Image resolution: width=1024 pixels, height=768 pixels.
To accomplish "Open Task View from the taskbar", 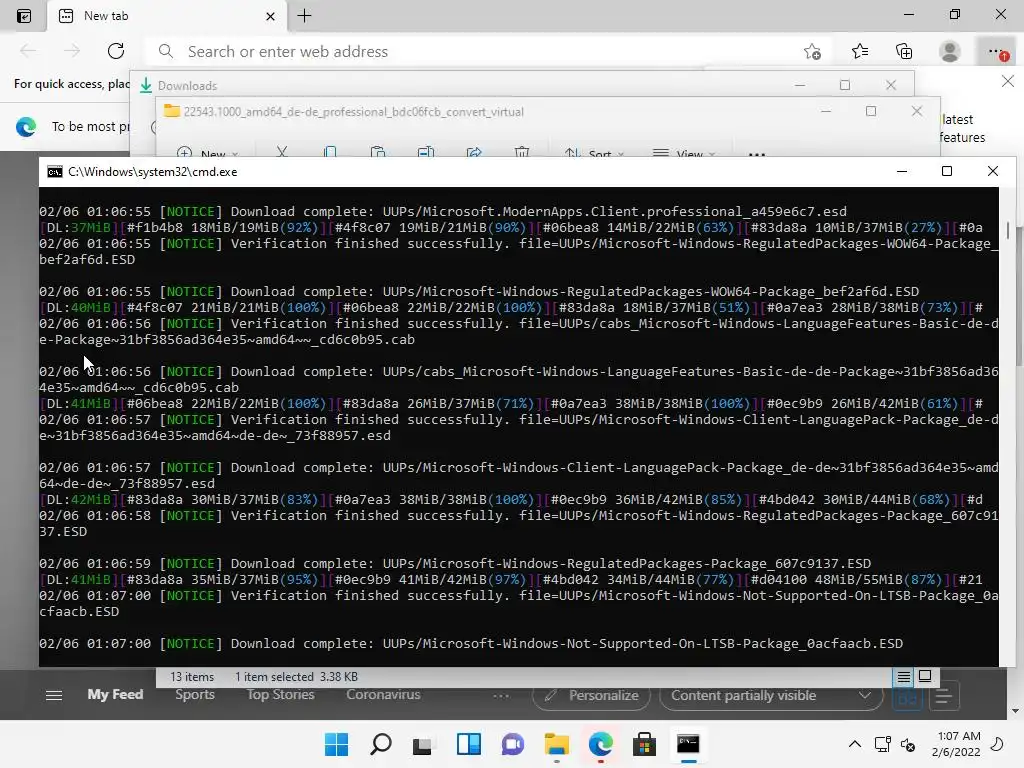I will [x=424, y=744].
